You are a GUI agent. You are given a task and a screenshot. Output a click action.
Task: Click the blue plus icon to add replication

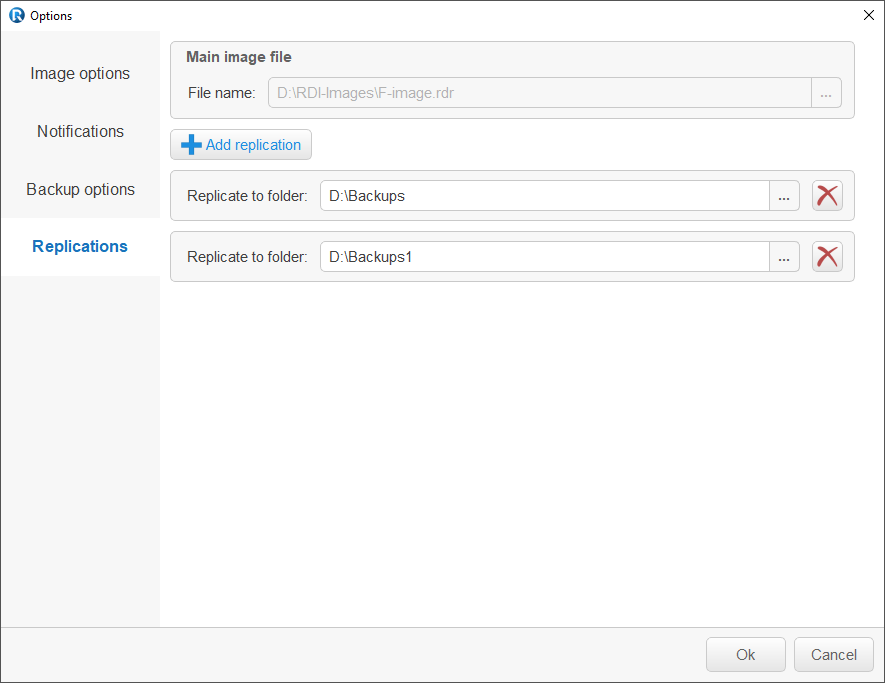(191, 145)
